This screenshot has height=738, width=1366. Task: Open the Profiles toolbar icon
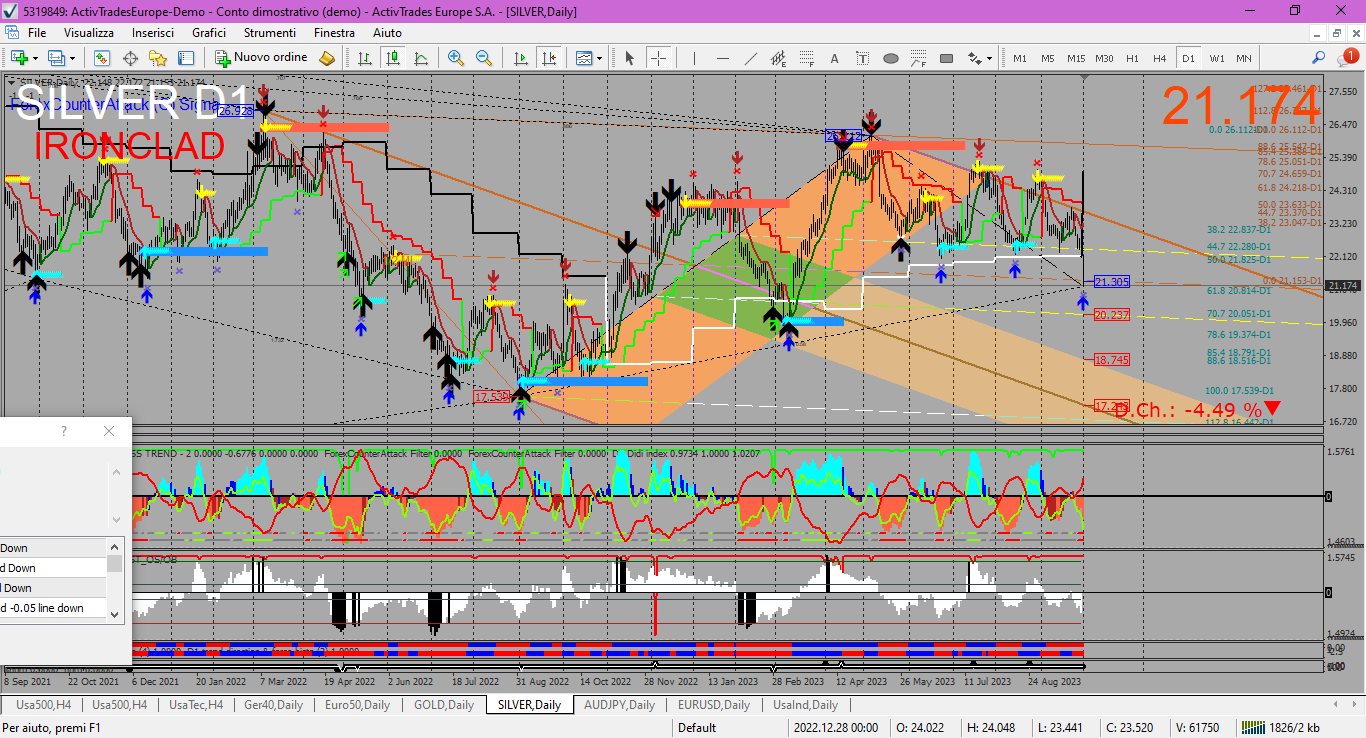pyautogui.click(x=55, y=58)
